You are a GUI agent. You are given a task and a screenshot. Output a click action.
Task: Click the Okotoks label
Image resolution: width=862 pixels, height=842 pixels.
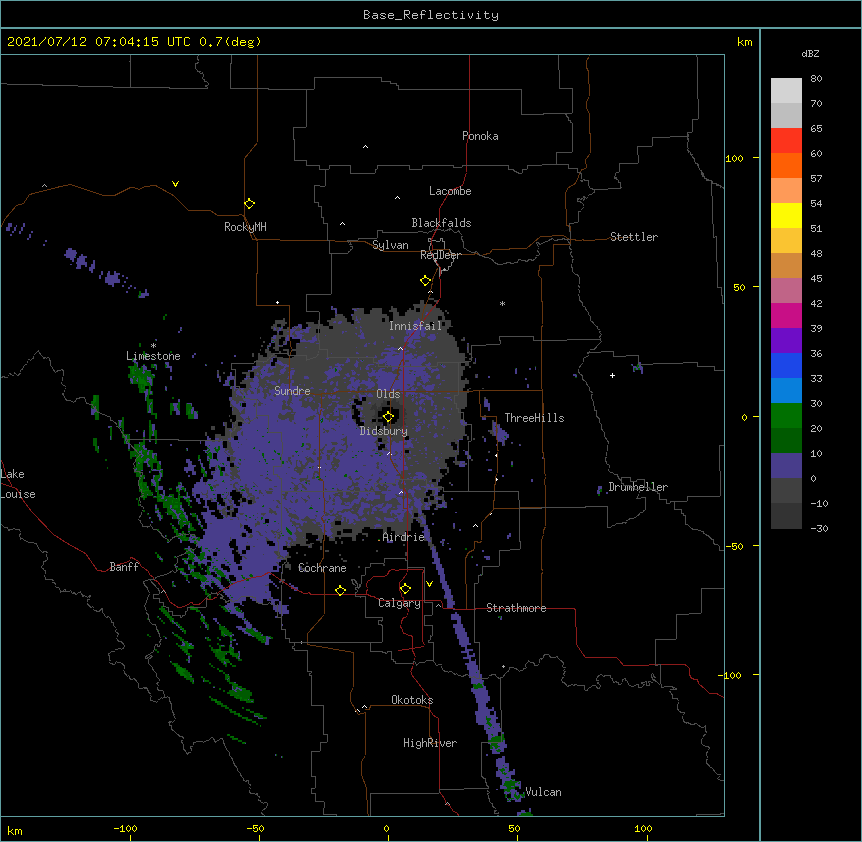412,700
